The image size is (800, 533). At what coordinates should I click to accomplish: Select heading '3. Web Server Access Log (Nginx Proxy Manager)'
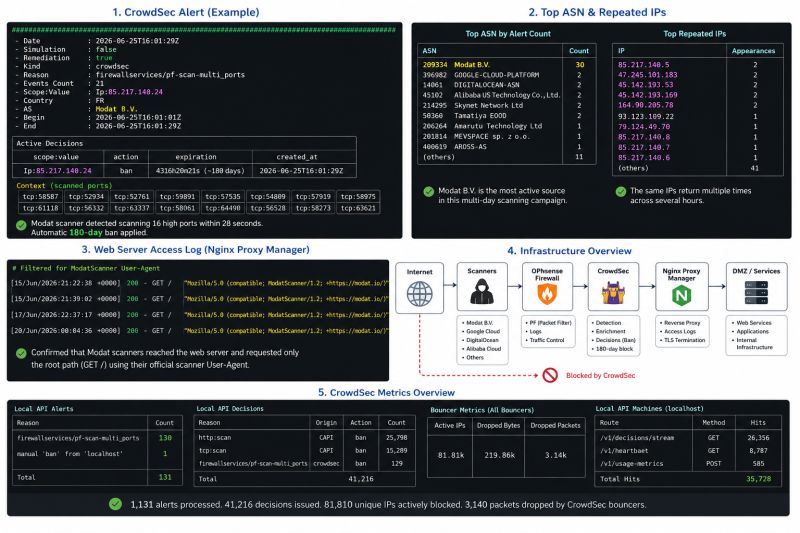pyautogui.click(x=195, y=249)
